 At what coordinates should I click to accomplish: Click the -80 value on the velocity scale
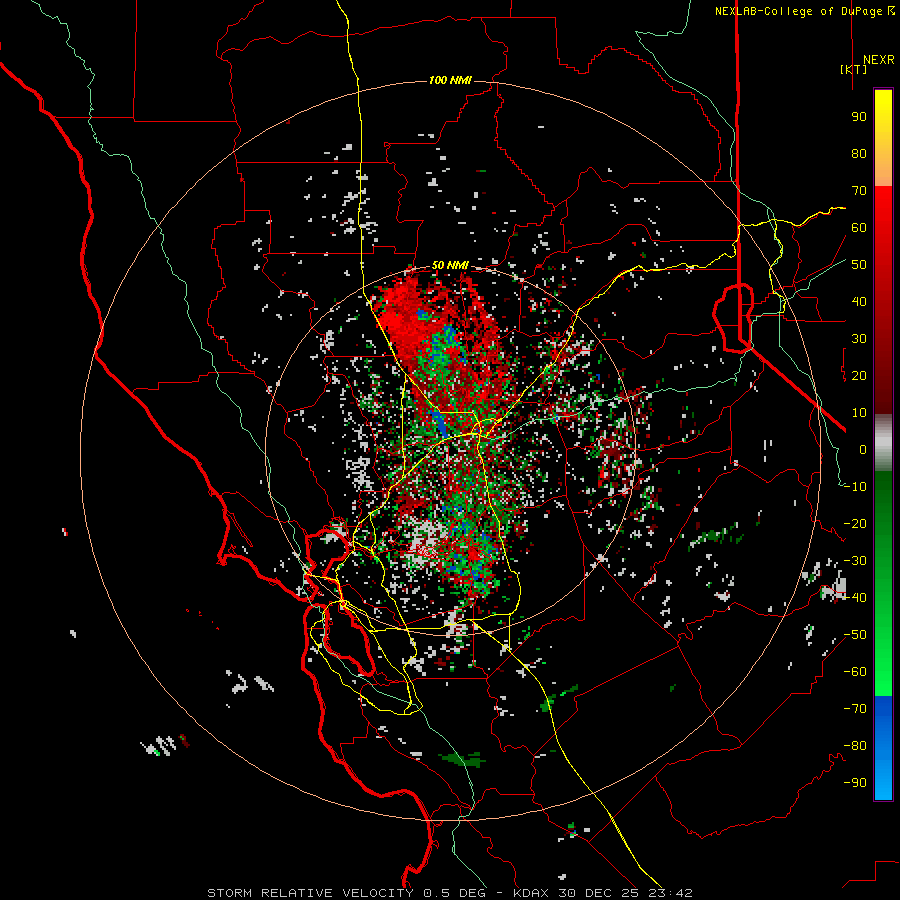(x=855, y=746)
